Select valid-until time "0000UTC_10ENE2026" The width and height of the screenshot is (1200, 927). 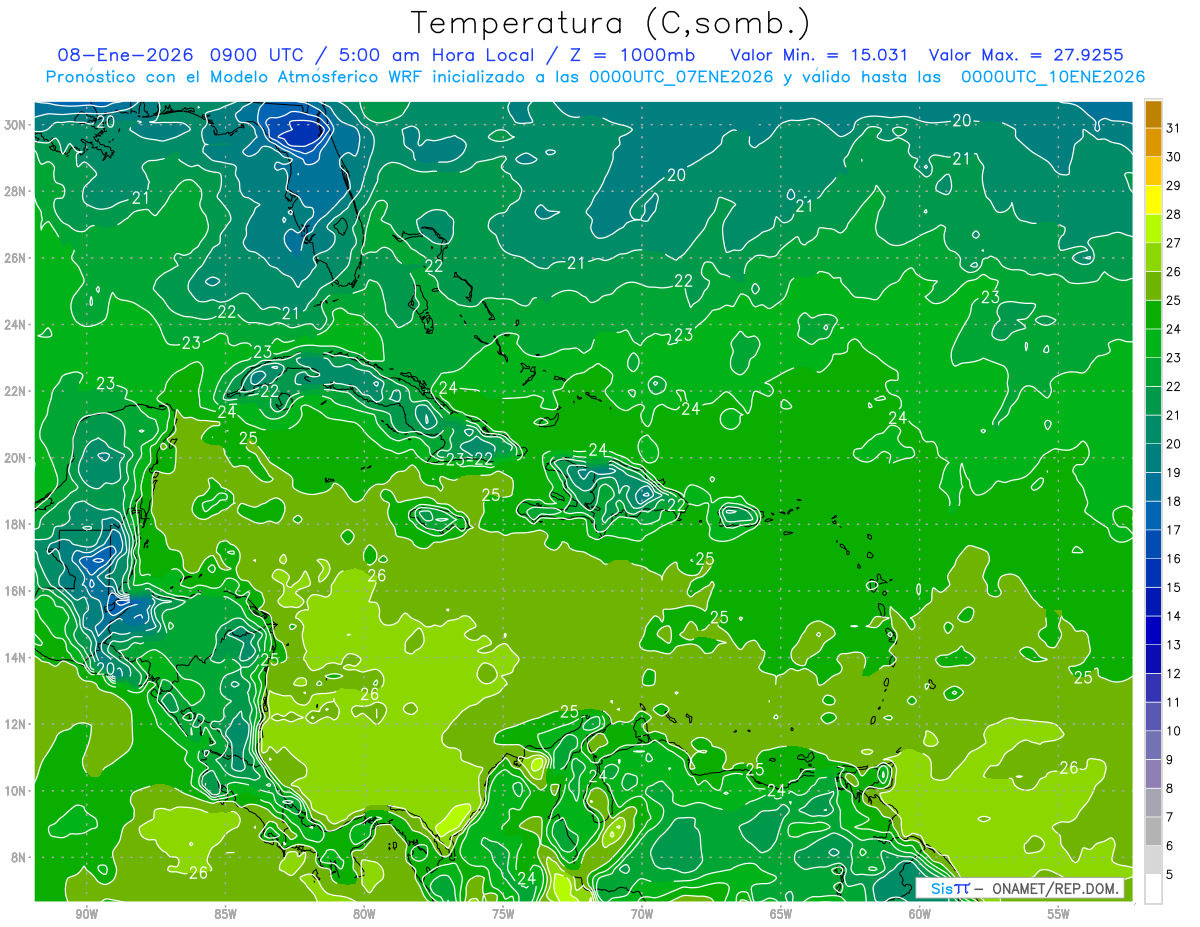coord(1052,77)
